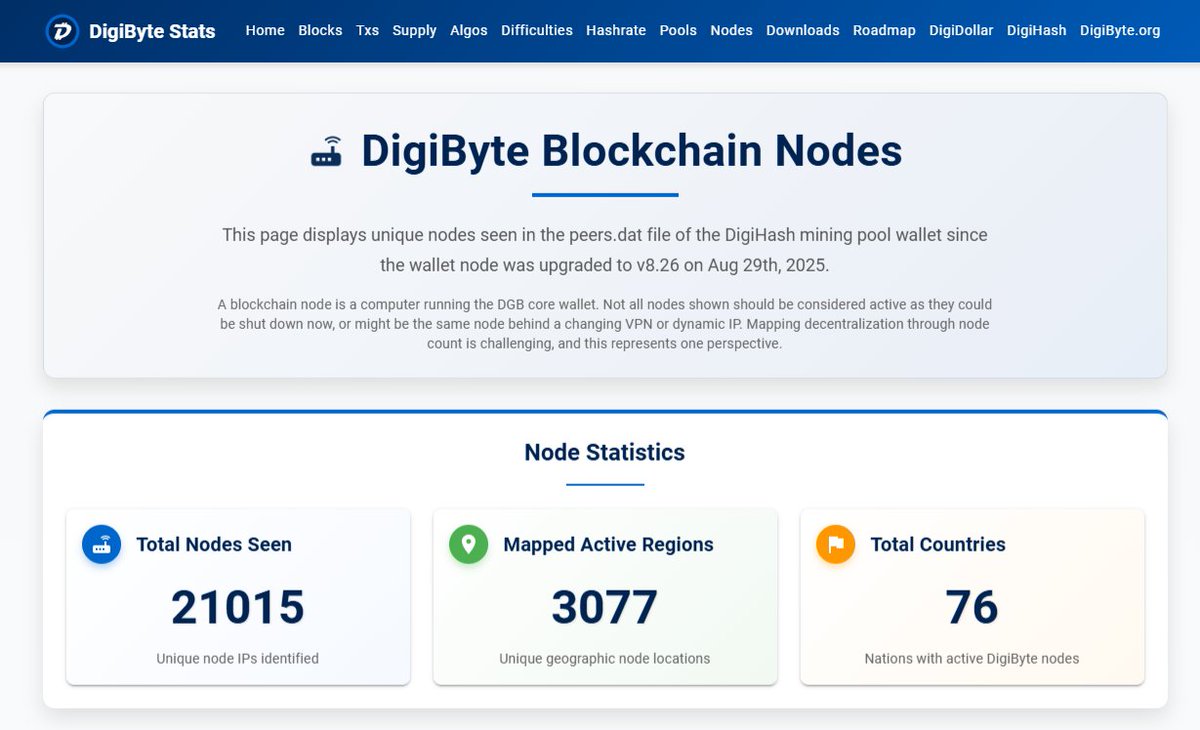
Task: Click the green location pin on Mapped Active Regions
Action: coord(468,544)
